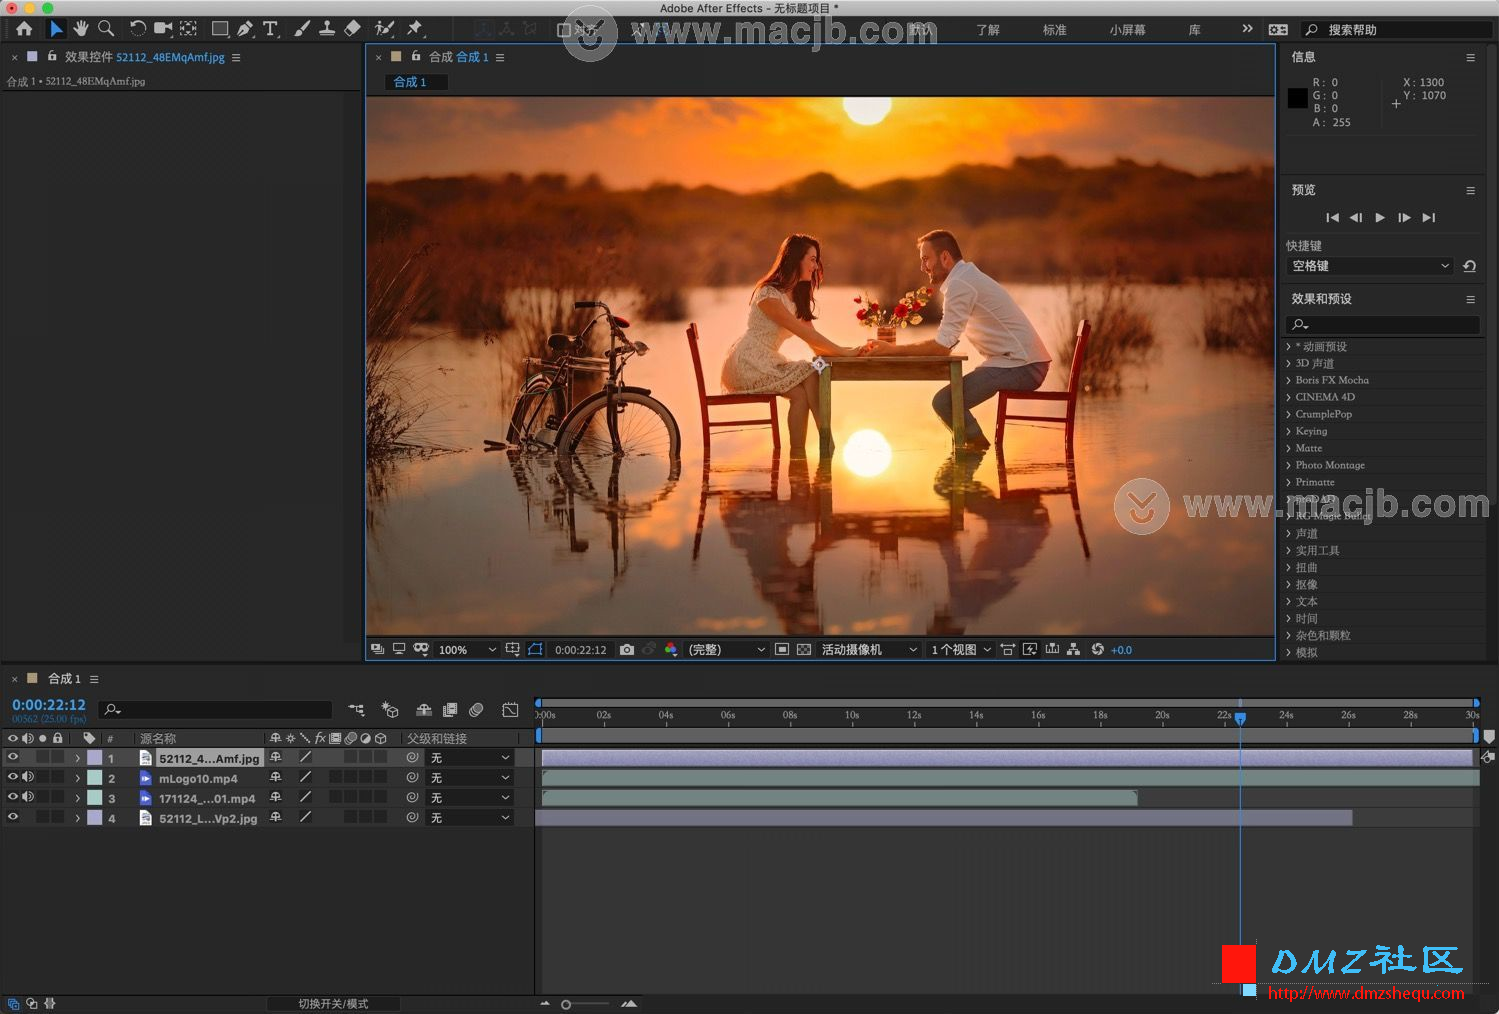Open magnification 100% dropdown
The image size is (1499, 1014).
coord(467,650)
